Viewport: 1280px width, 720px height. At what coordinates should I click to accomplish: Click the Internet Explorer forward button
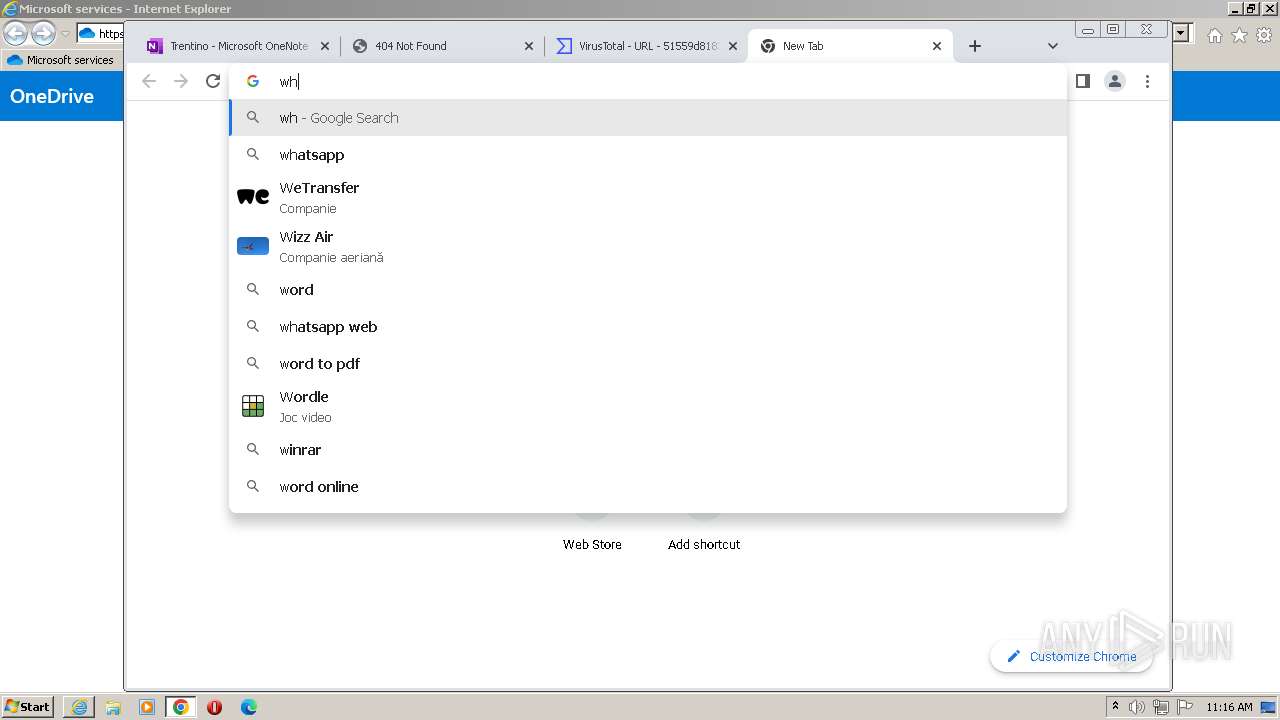click(43, 33)
